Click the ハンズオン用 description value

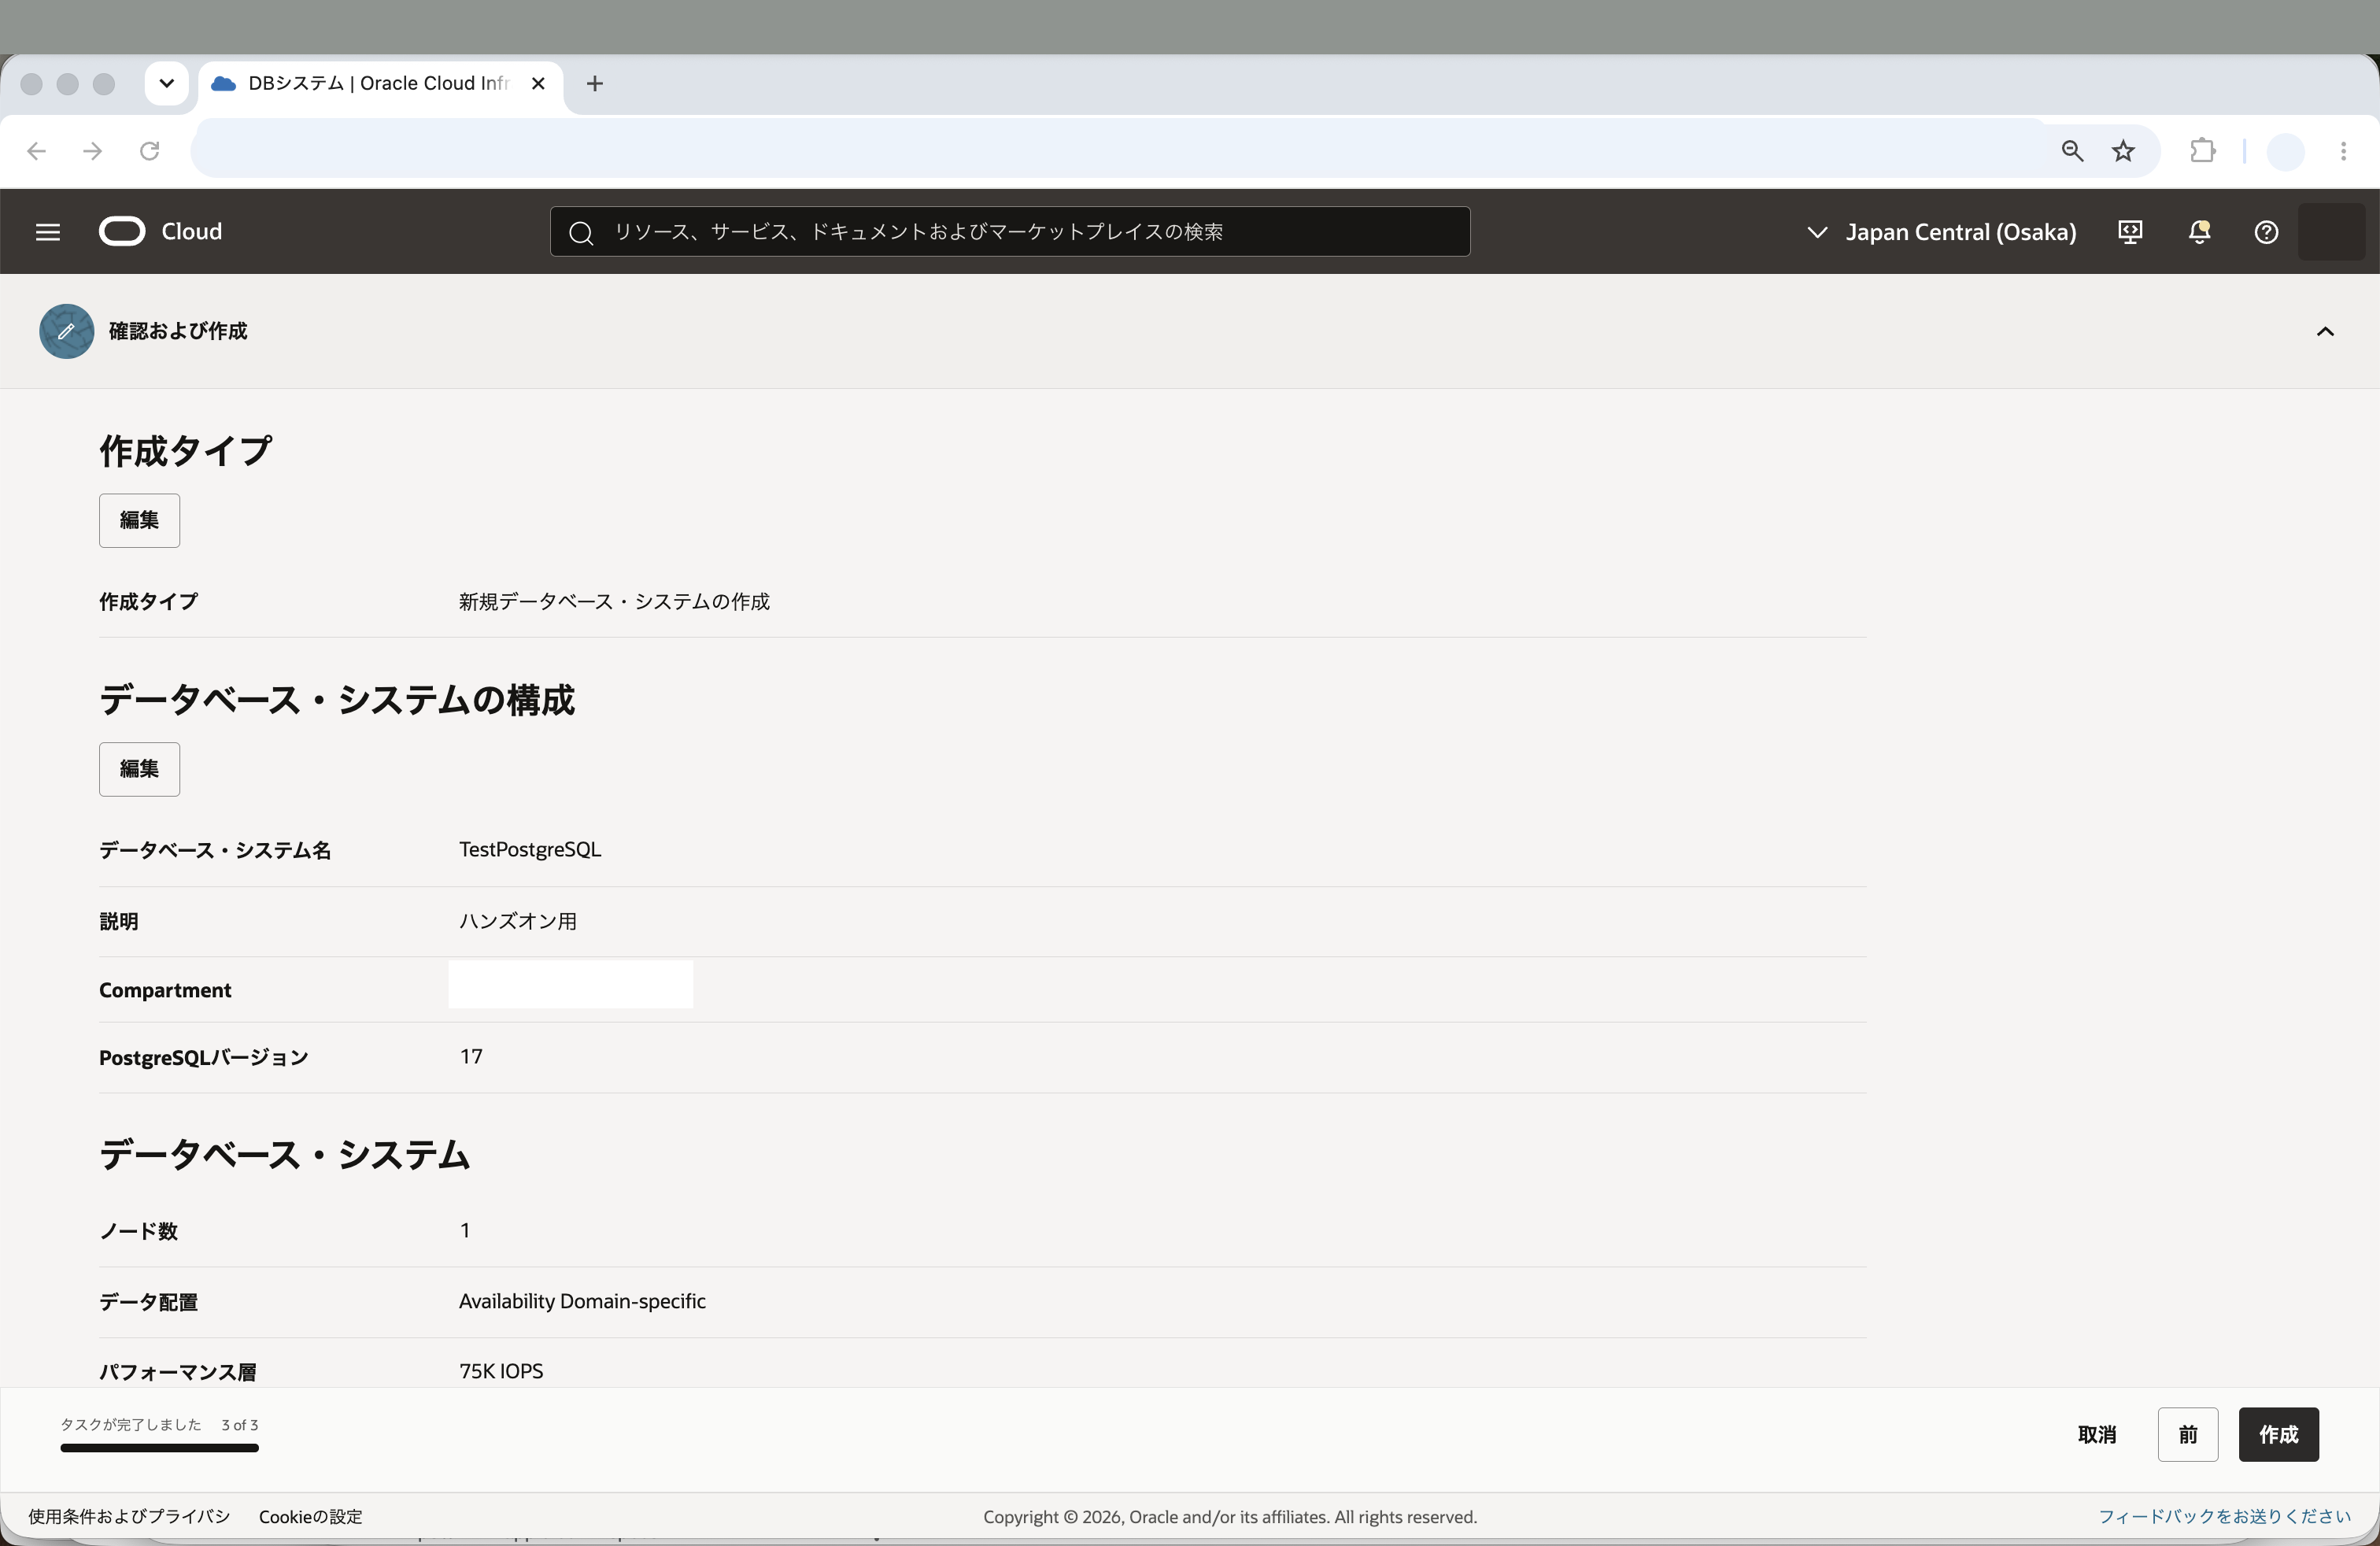pyautogui.click(x=518, y=921)
